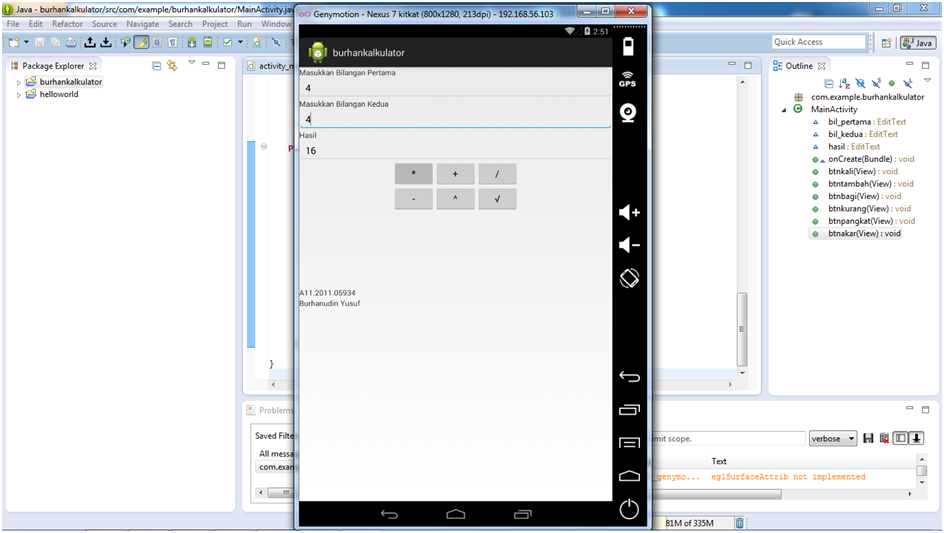This screenshot has height=533, width=944.
Task: Click the Eclipse Print toolbar icon
Action: pos(71,42)
